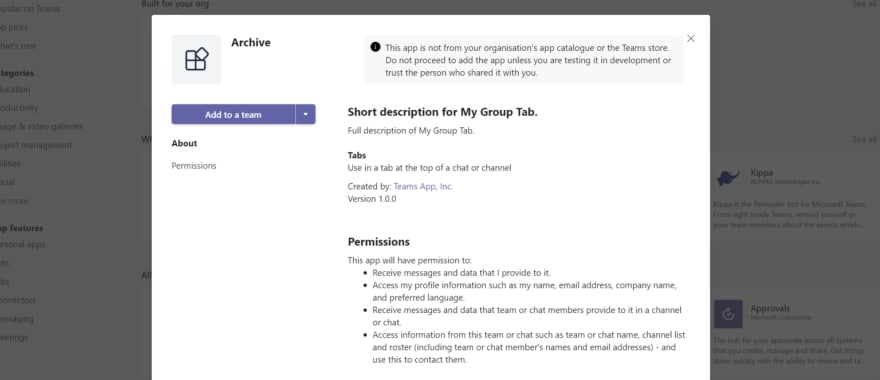The width and height of the screenshot is (880, 380).
Task: Click the info icon in the warning banner
Action: click(x=375, y=47)
